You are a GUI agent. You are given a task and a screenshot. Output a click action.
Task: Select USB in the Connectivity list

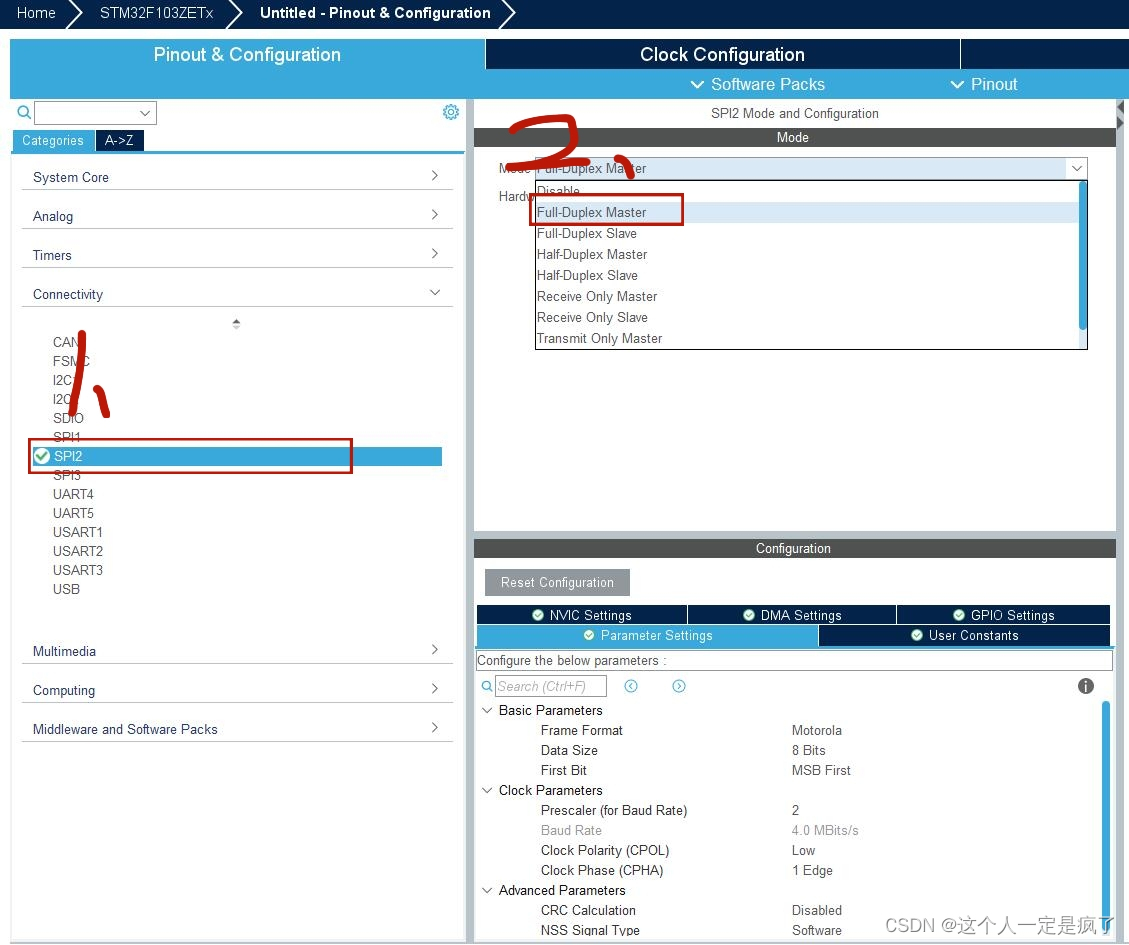[66, 589]
